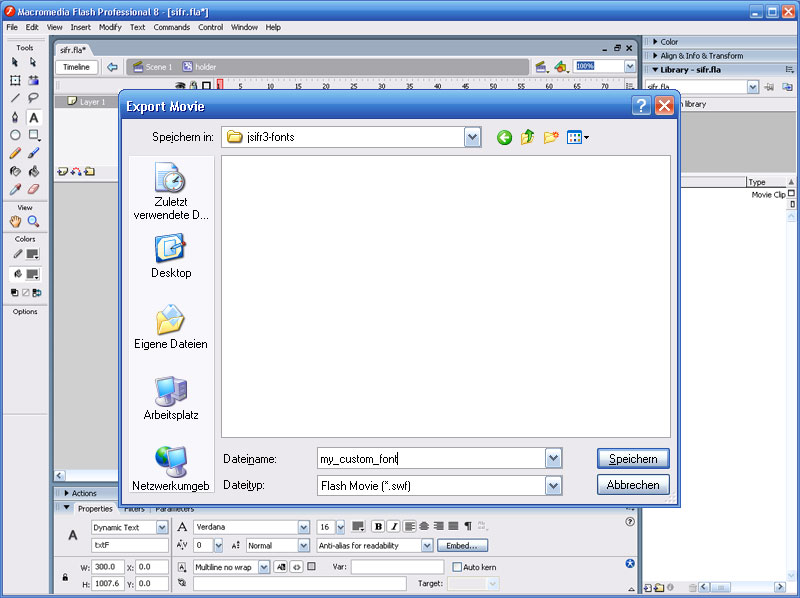Open Eigene Dateien location
Image resolution: width=800 pixels, height=598 pixels.
tap(171, 327)
